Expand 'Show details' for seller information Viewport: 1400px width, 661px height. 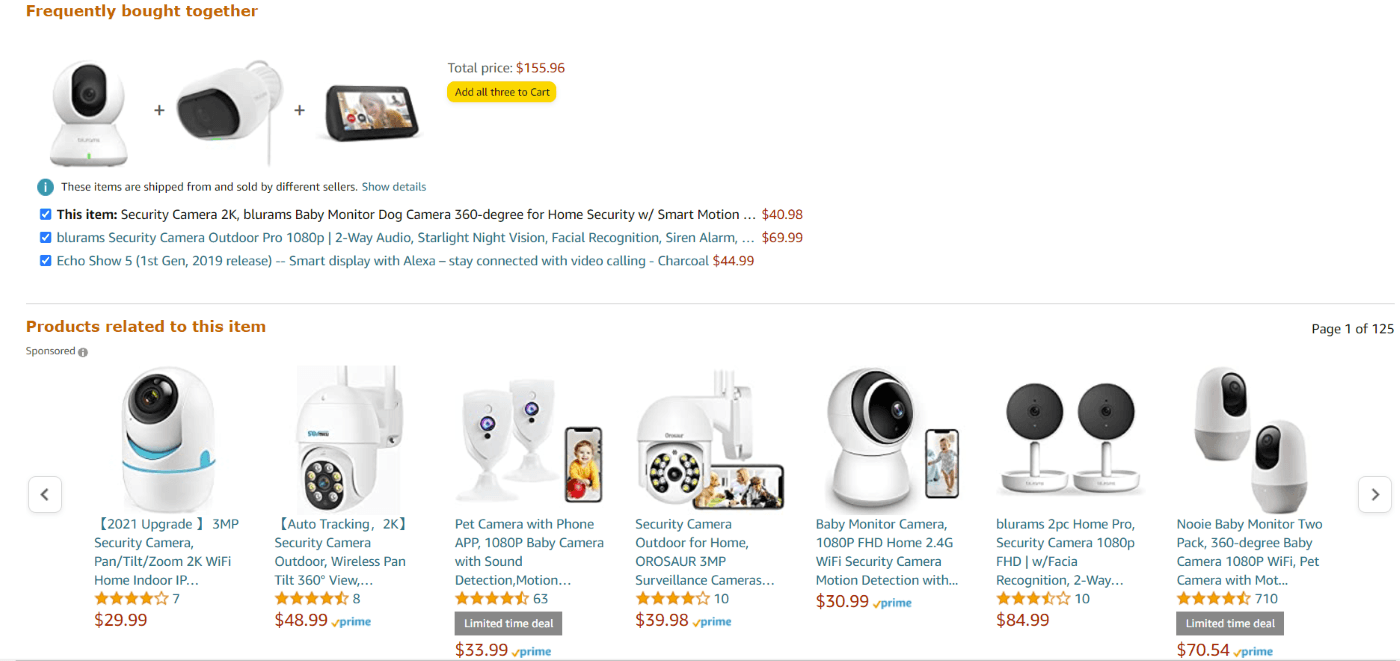[x=394, y=187]
